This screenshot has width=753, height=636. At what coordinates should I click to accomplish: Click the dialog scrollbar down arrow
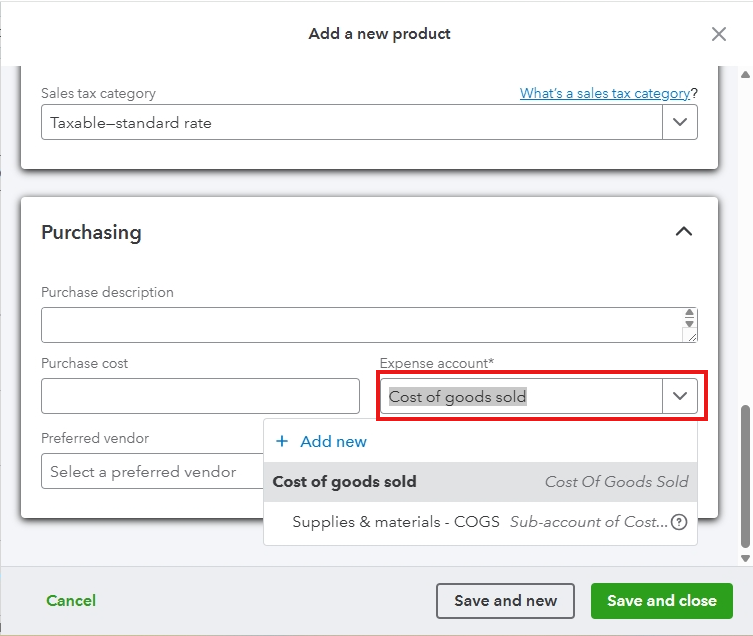tap(744, 558)
